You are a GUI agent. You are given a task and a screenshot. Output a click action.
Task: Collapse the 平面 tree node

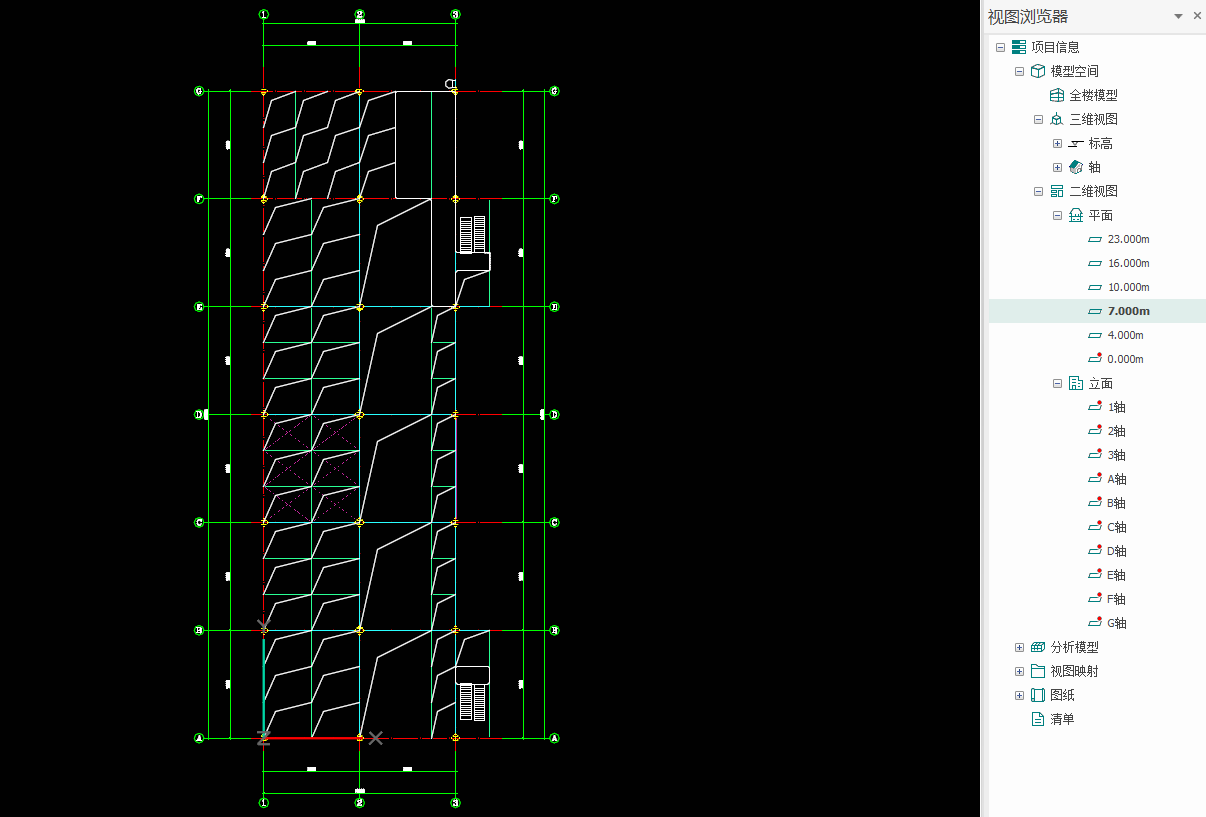tap(1057, 215)
